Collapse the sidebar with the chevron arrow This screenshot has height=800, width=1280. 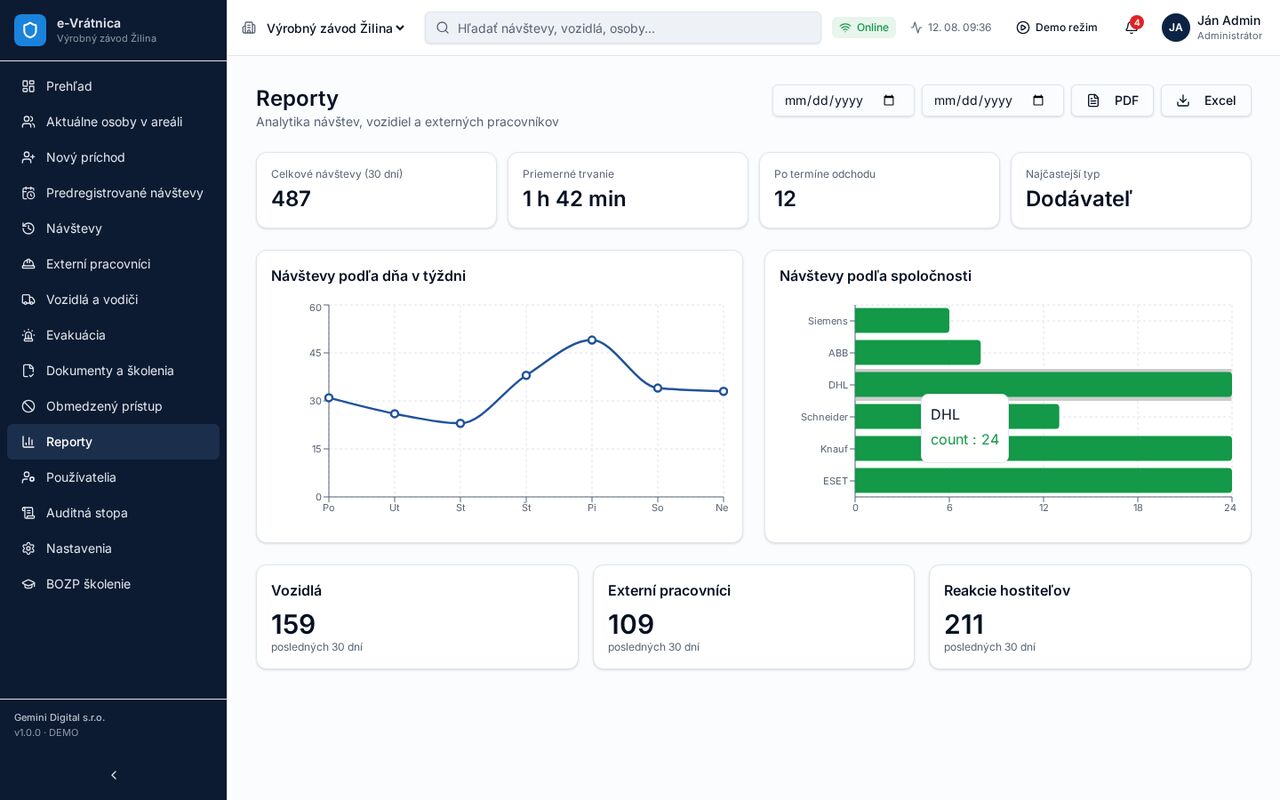click(113, 775)
